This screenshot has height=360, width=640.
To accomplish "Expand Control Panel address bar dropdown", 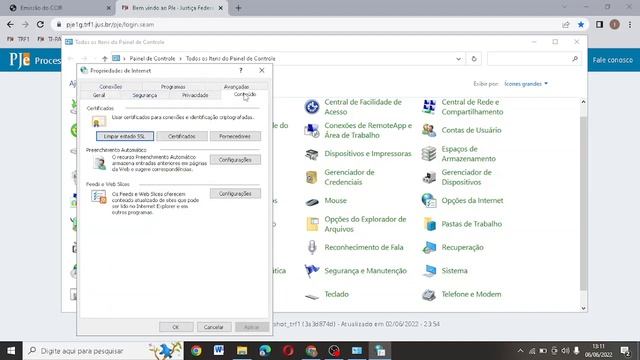I will point(458,59).
